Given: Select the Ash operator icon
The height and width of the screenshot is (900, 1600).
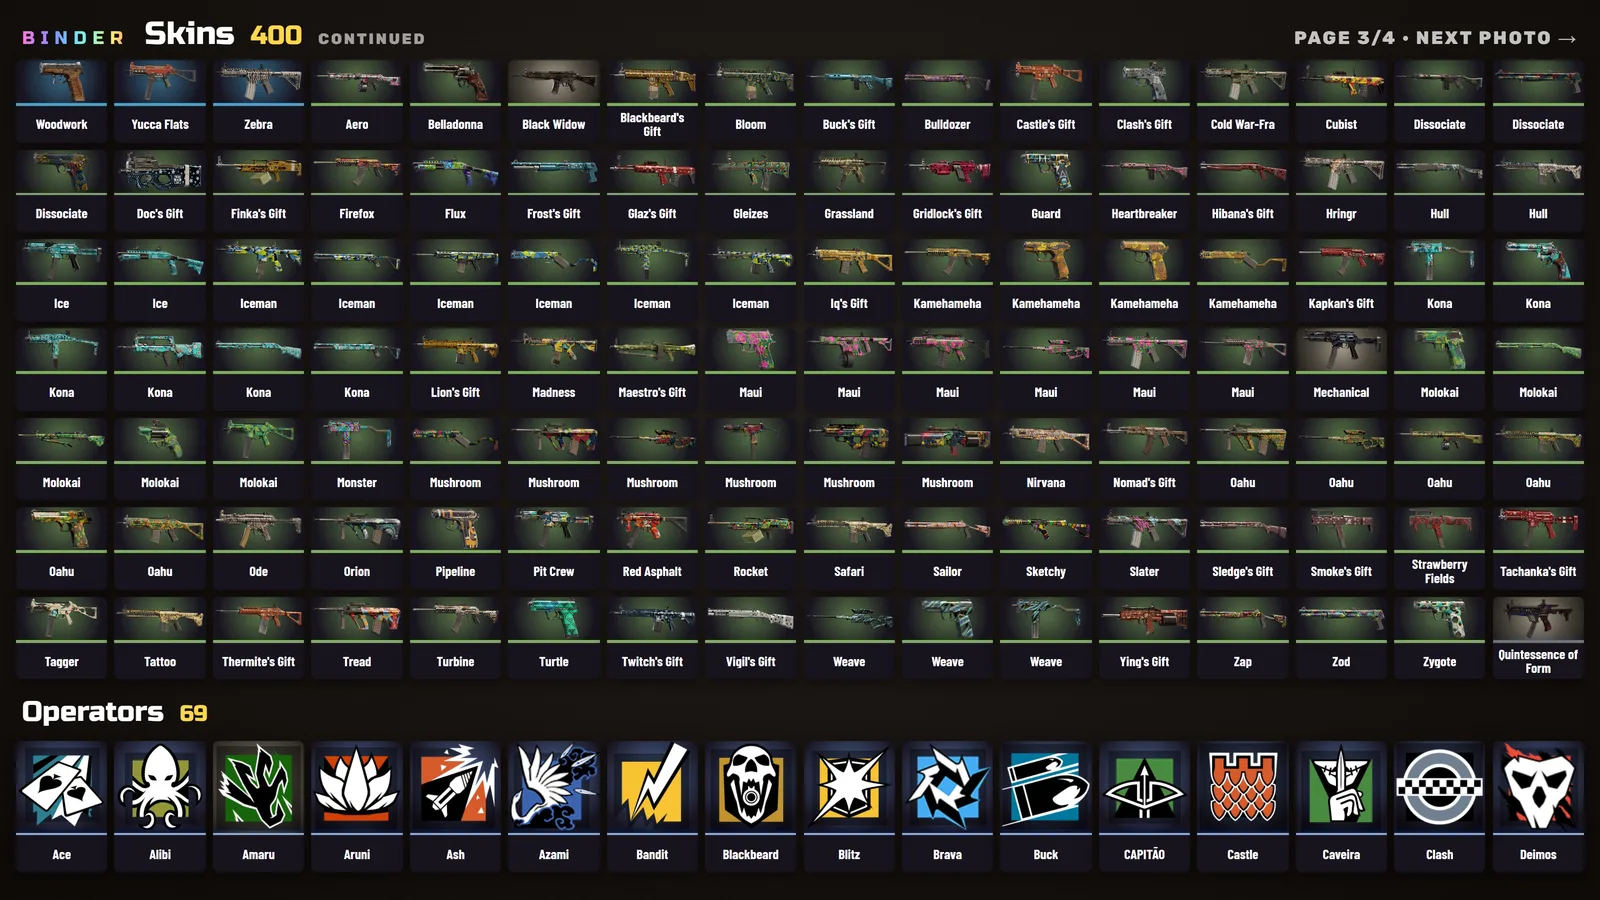Looking at the screenshot, I should 455,787.
